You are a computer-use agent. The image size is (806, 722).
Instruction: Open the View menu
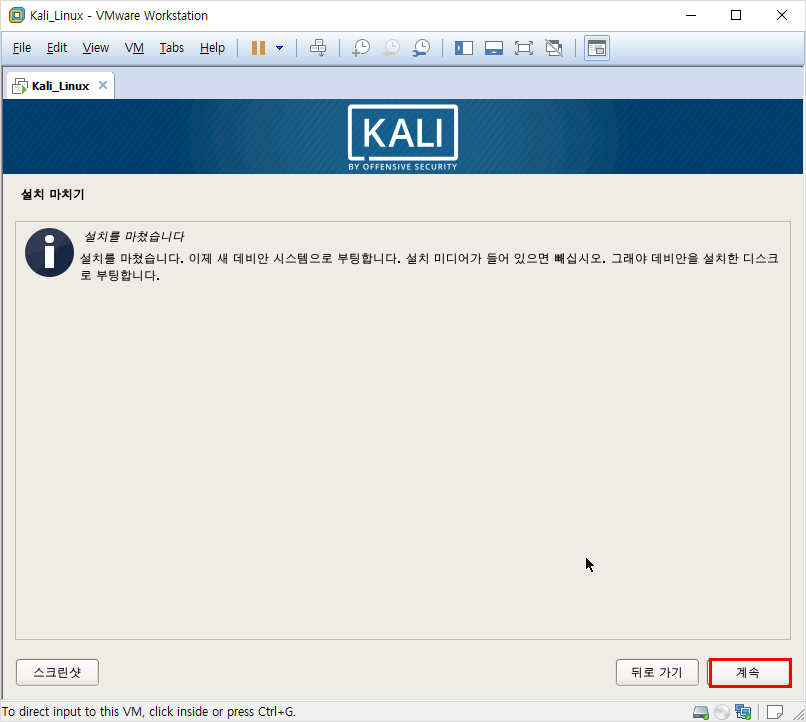coord(96,48)
